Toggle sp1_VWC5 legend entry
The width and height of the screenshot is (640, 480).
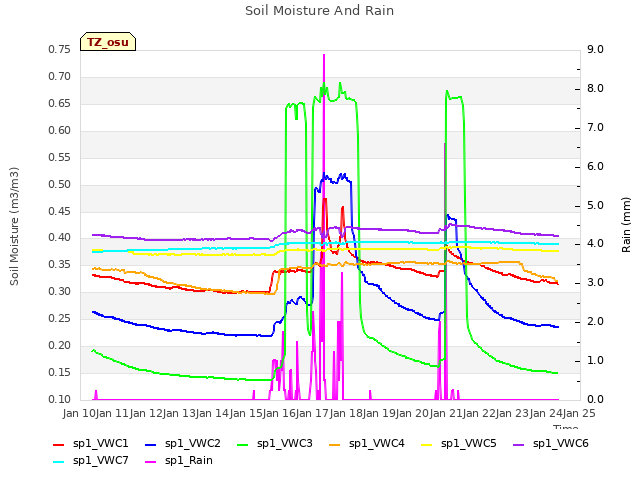[x=459, y=444]
